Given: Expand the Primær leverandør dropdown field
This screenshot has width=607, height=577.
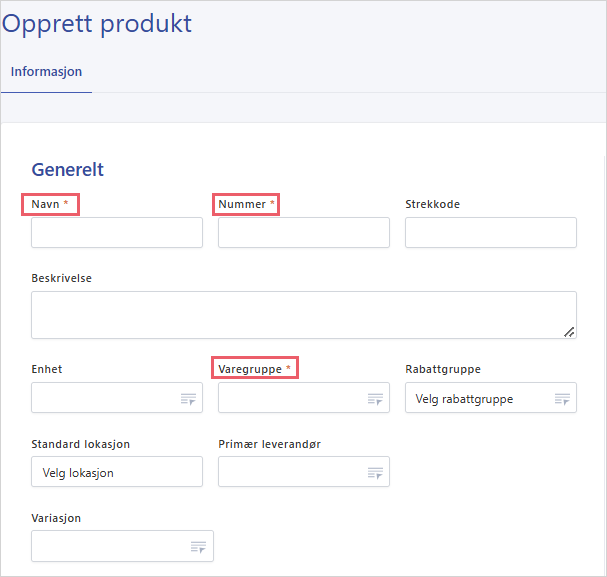Looking at the screenshot, I should pos(290,472).
